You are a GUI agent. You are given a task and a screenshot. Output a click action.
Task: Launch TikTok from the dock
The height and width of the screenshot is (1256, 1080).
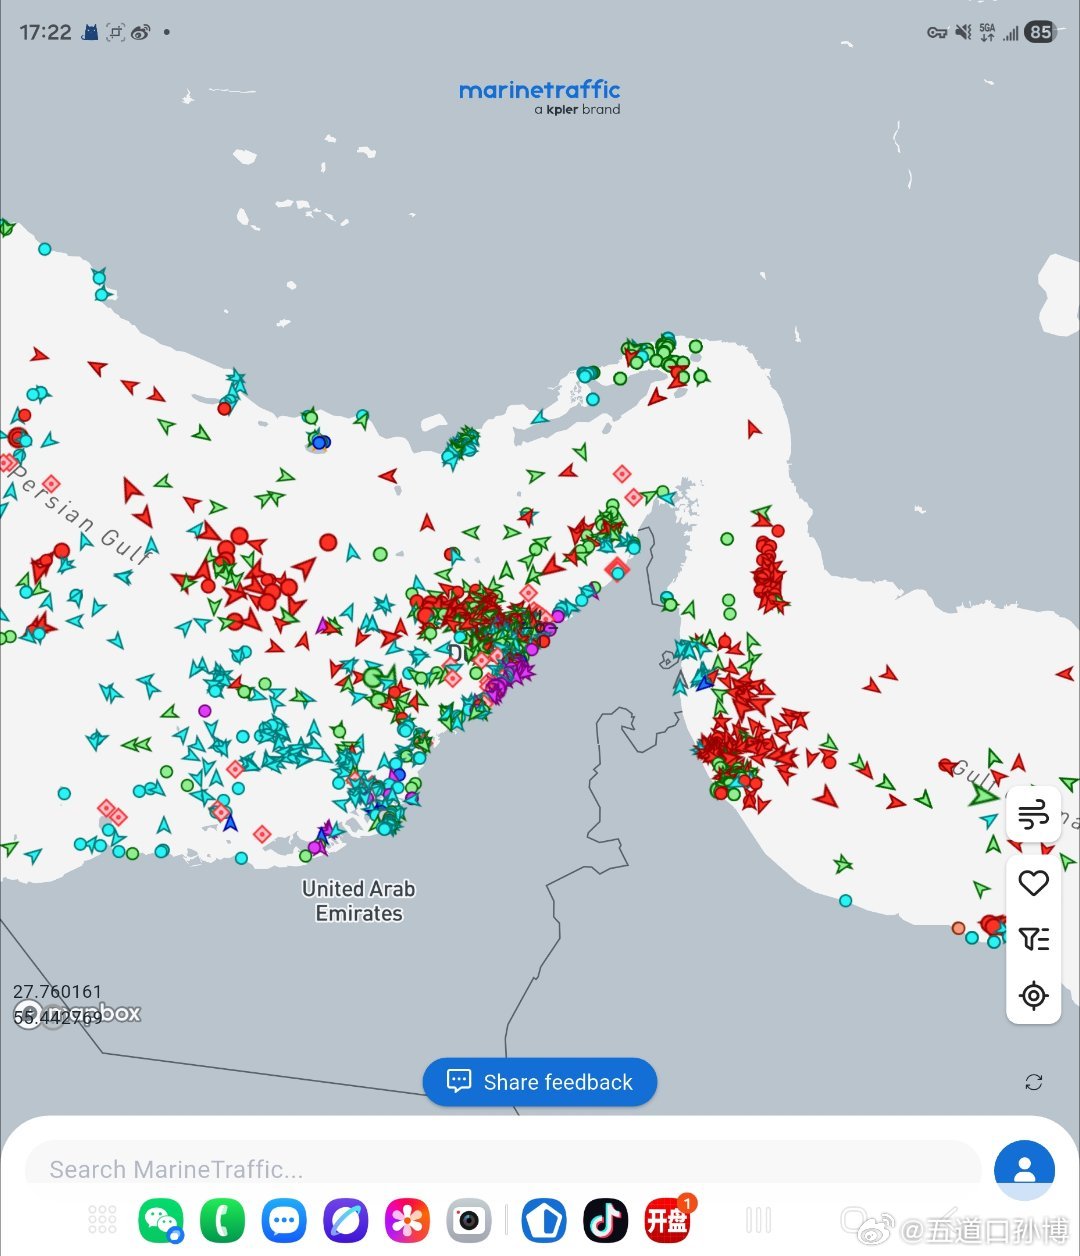pos(605,1220)
